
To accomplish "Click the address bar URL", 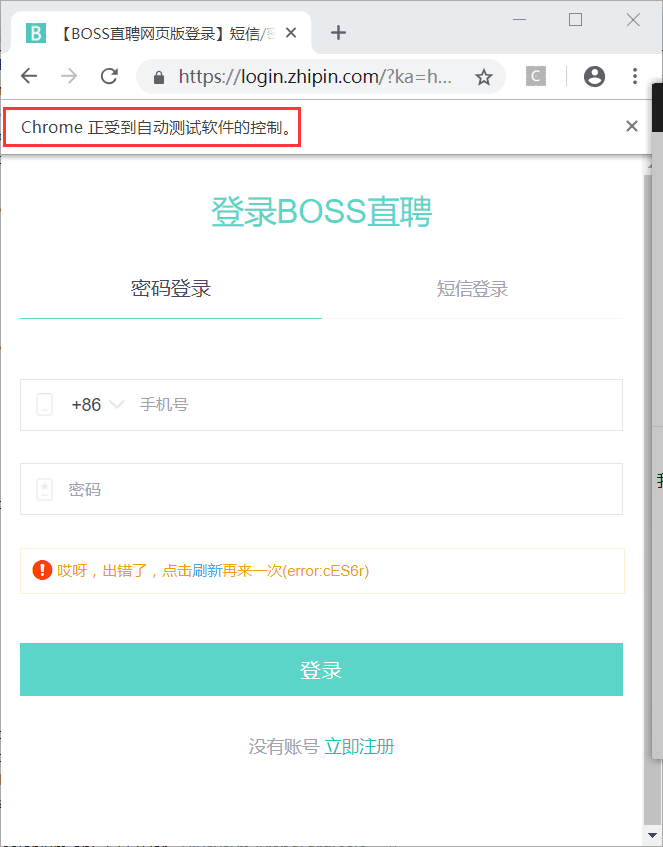I will pyautogui.click(x=315, y=77).
